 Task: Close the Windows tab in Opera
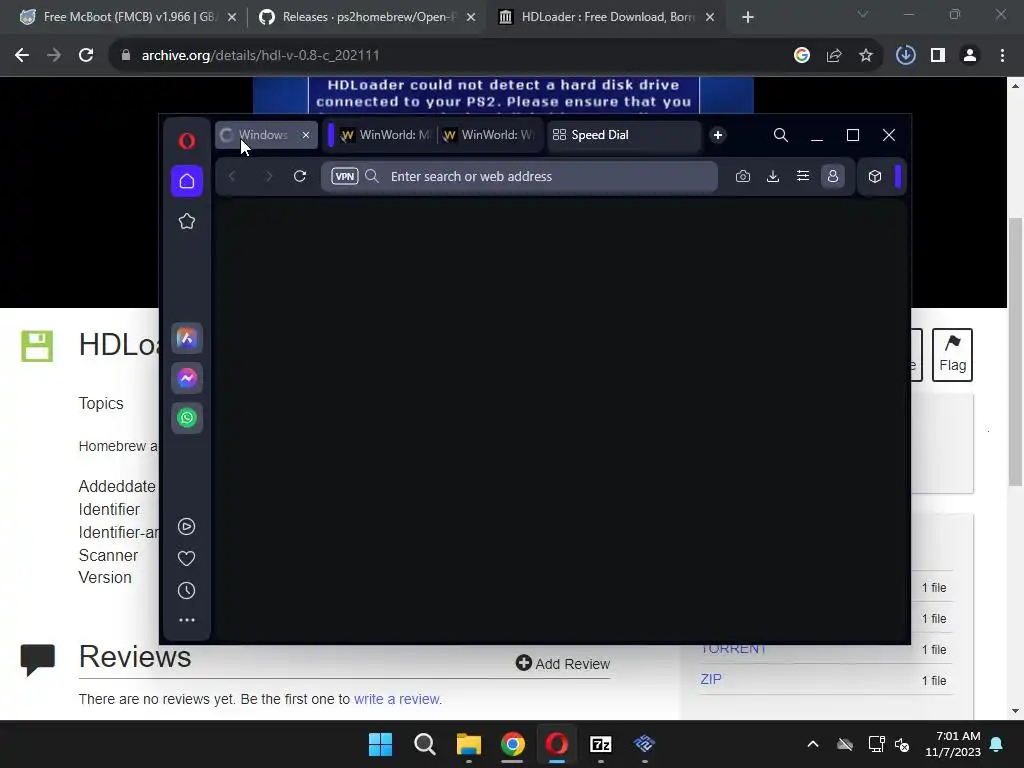point(306,135)
